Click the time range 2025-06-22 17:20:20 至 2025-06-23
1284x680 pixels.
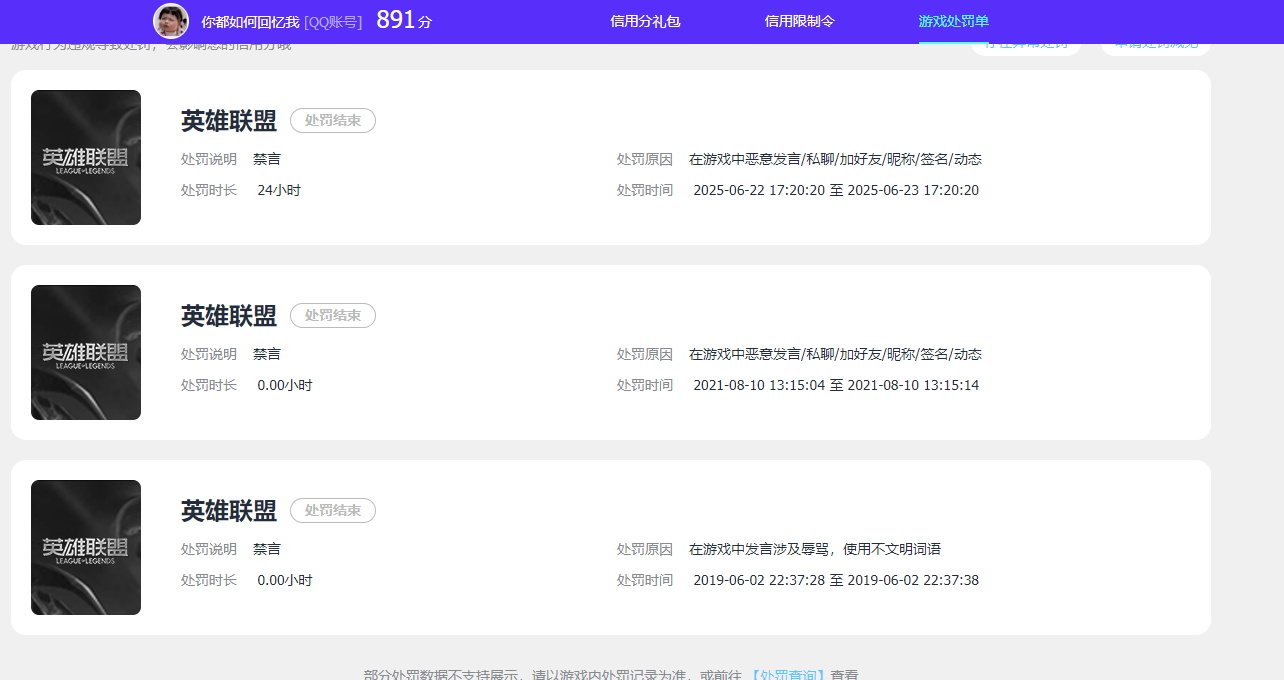pyautogui.click(x=836, y=190)
